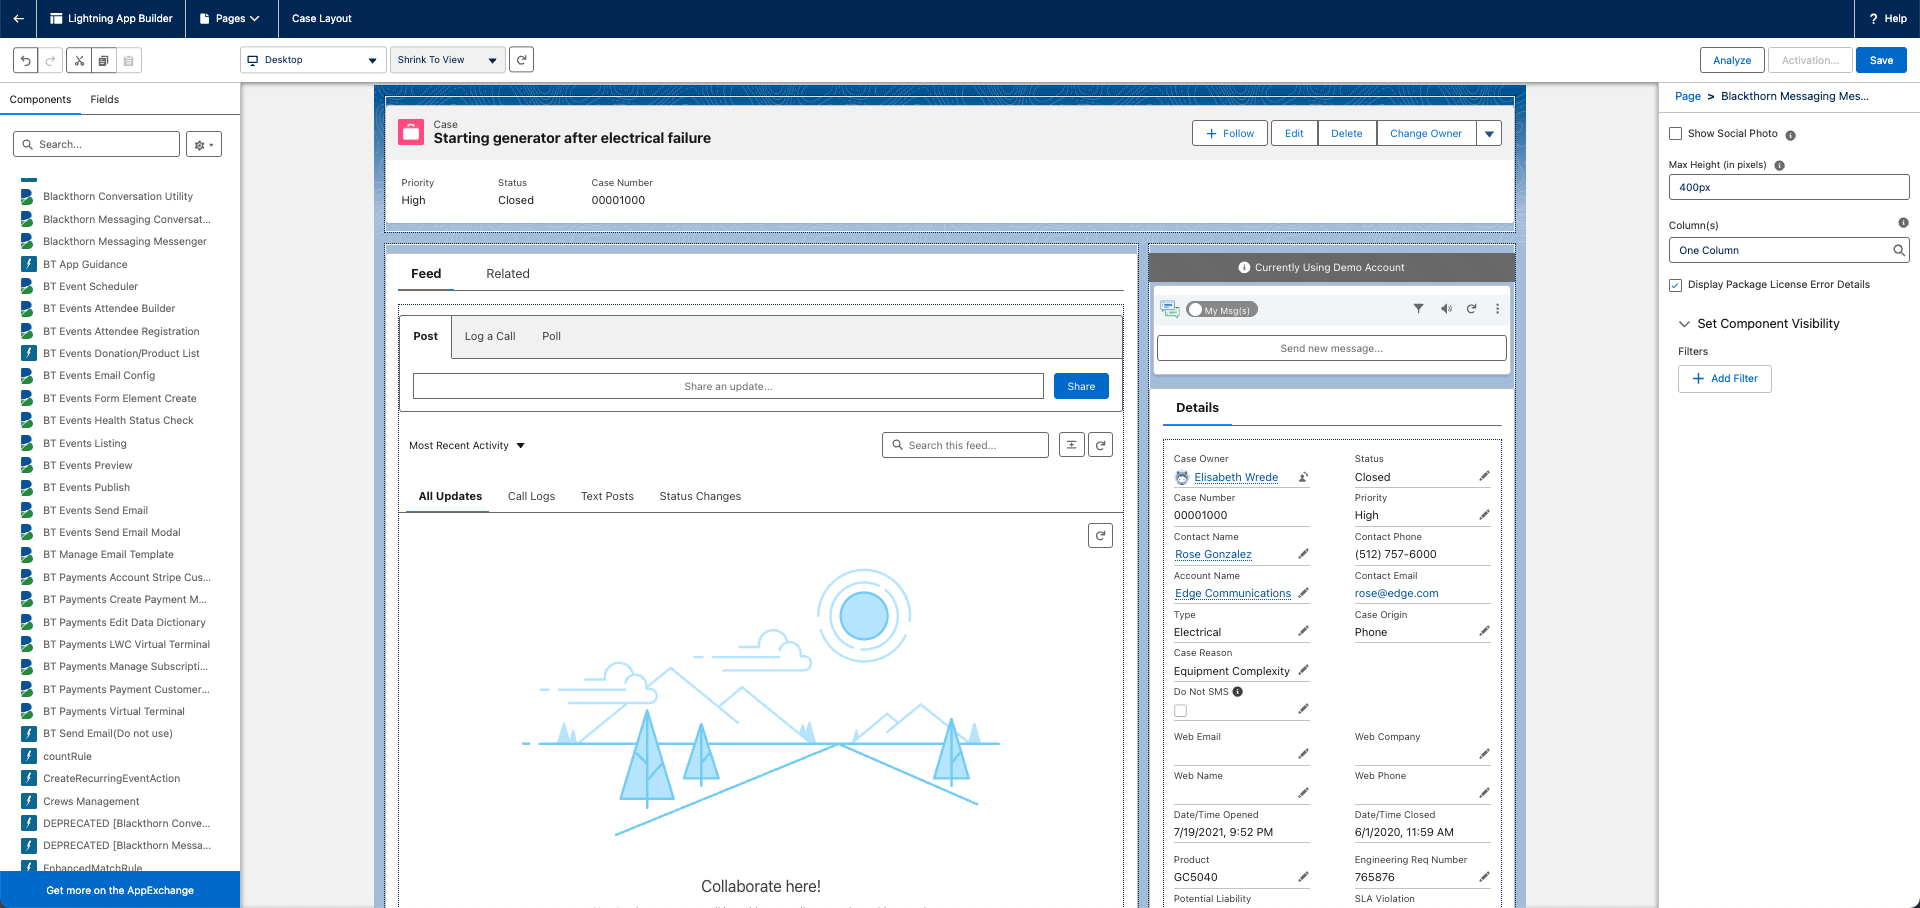Click the Edge Communications account link
The height and width of the screenshot is (908, 1920).
point(1233,594)
